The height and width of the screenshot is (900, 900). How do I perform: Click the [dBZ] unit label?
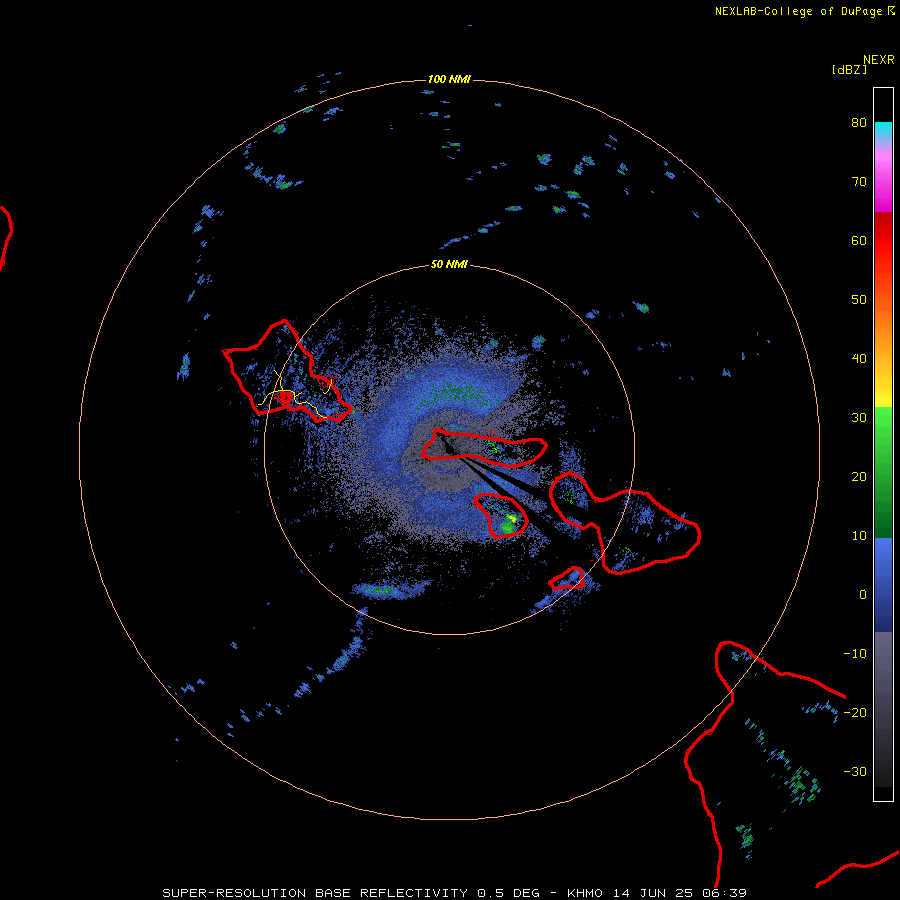click(x=849, y=69)
